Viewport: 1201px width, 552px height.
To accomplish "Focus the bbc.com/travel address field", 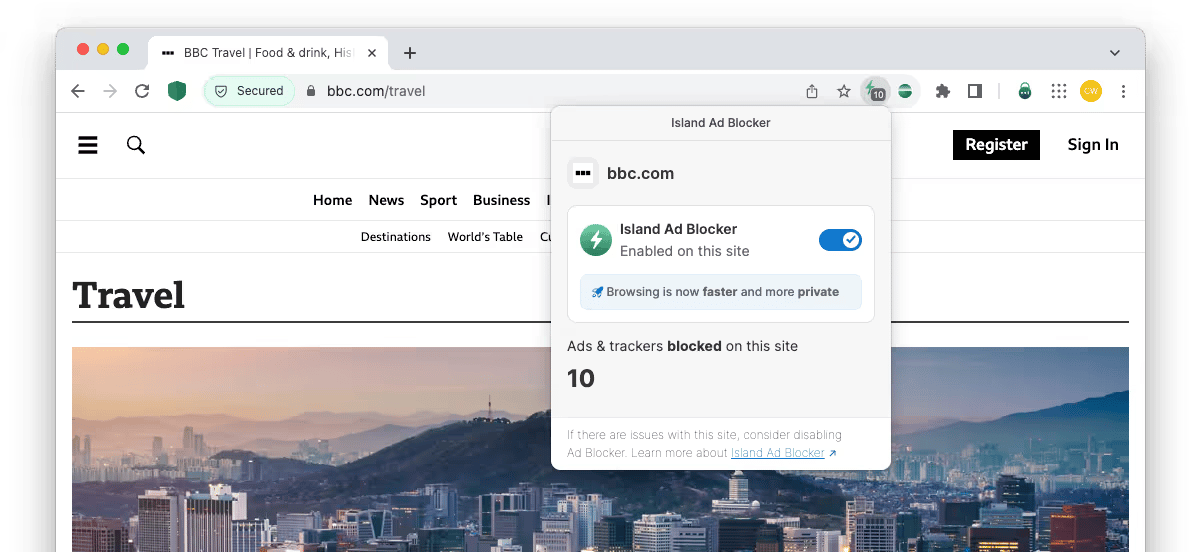I will point(376,91).
